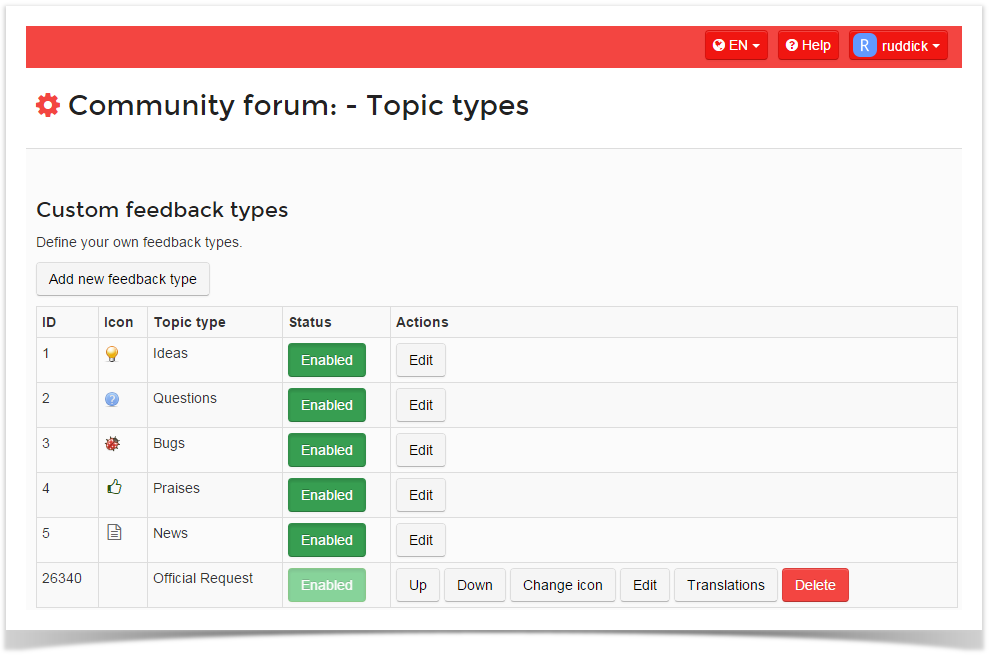The height and width of the screenshot is (659, 996).
Task: Delete the Official Request type
Action: 815,585
